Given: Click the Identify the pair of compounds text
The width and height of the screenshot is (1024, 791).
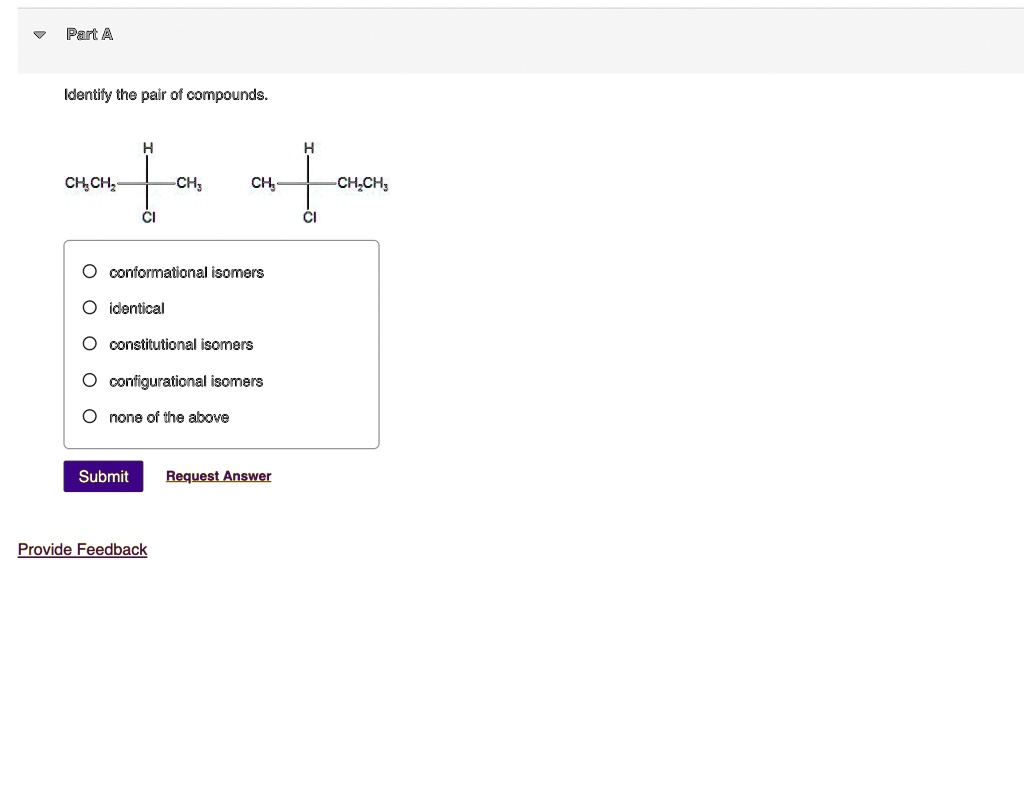Looking at the screenshot, I should click(x=165, y=94).
